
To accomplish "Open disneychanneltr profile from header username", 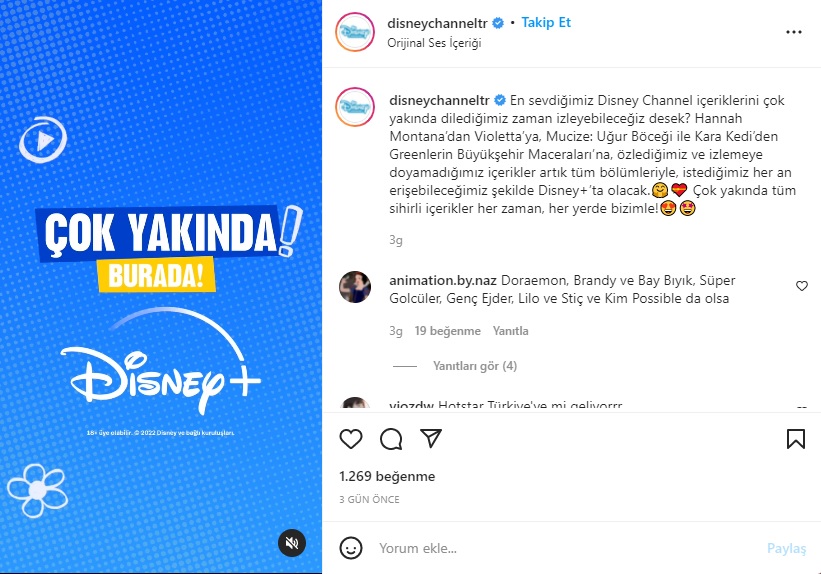I will point(437,23).
